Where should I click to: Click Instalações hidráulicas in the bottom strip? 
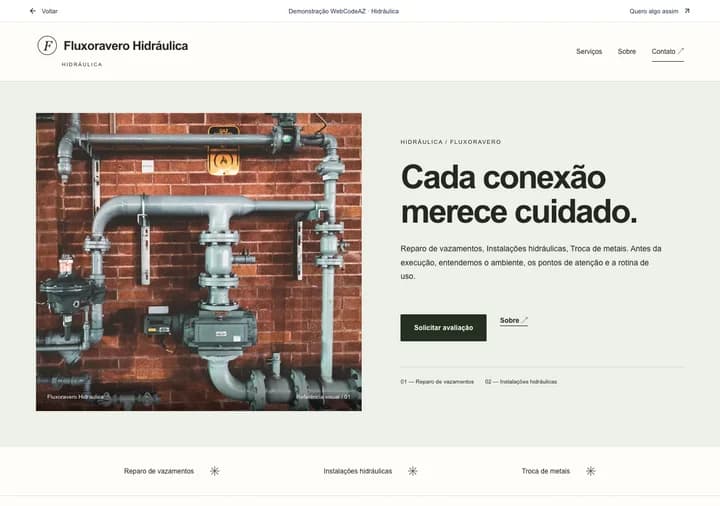tap(358, 471)
